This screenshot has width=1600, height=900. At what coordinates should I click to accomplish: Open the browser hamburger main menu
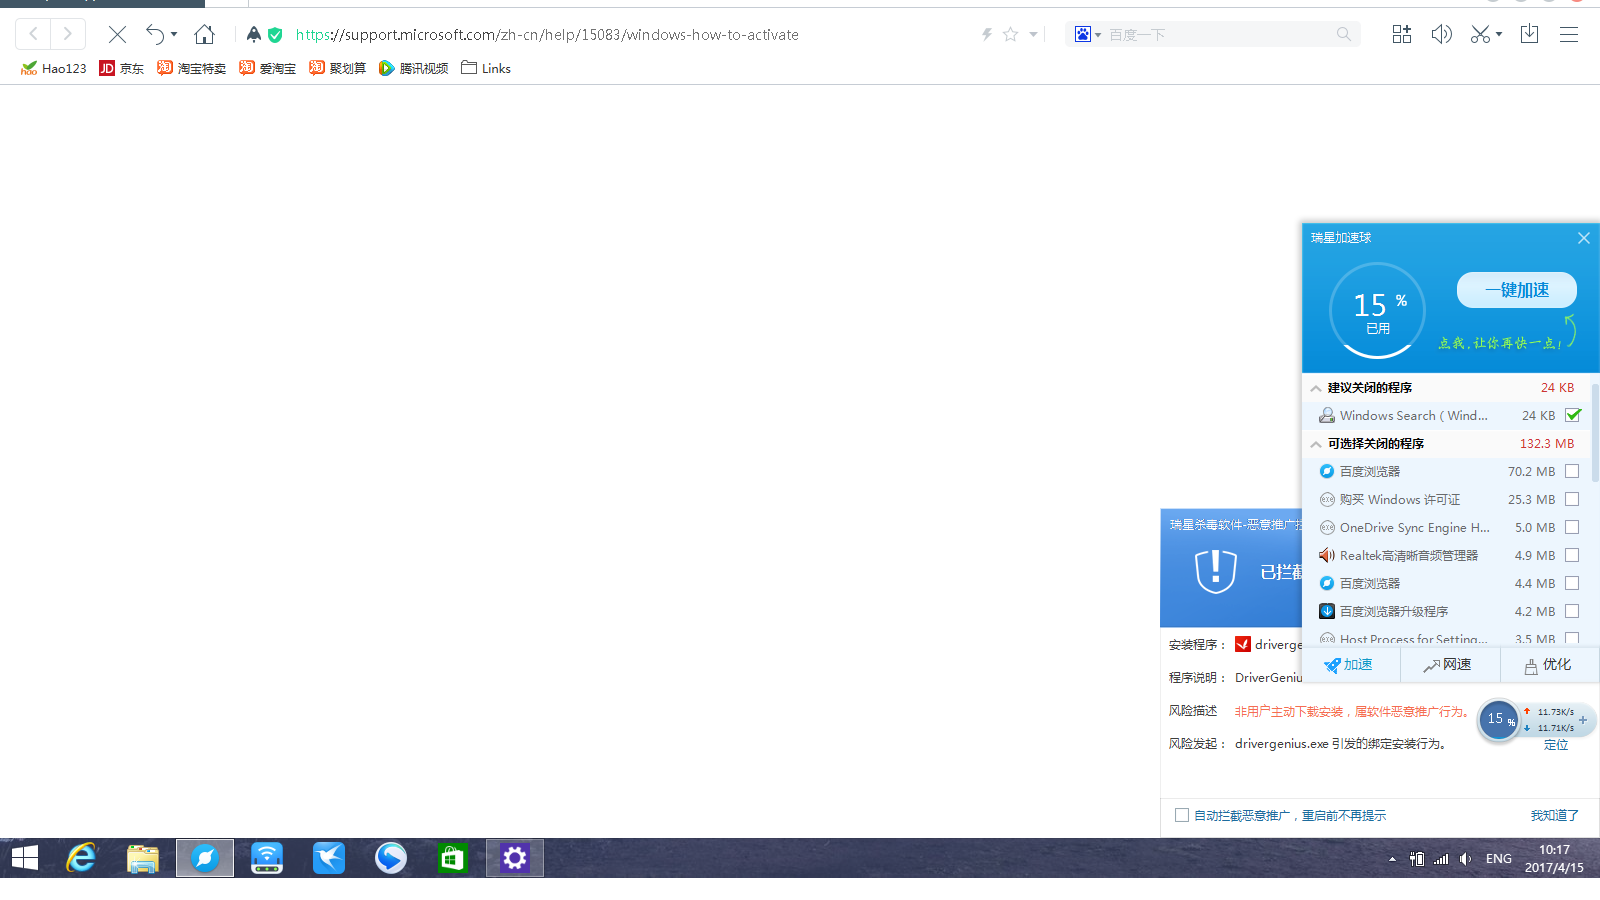(1569, 34)
